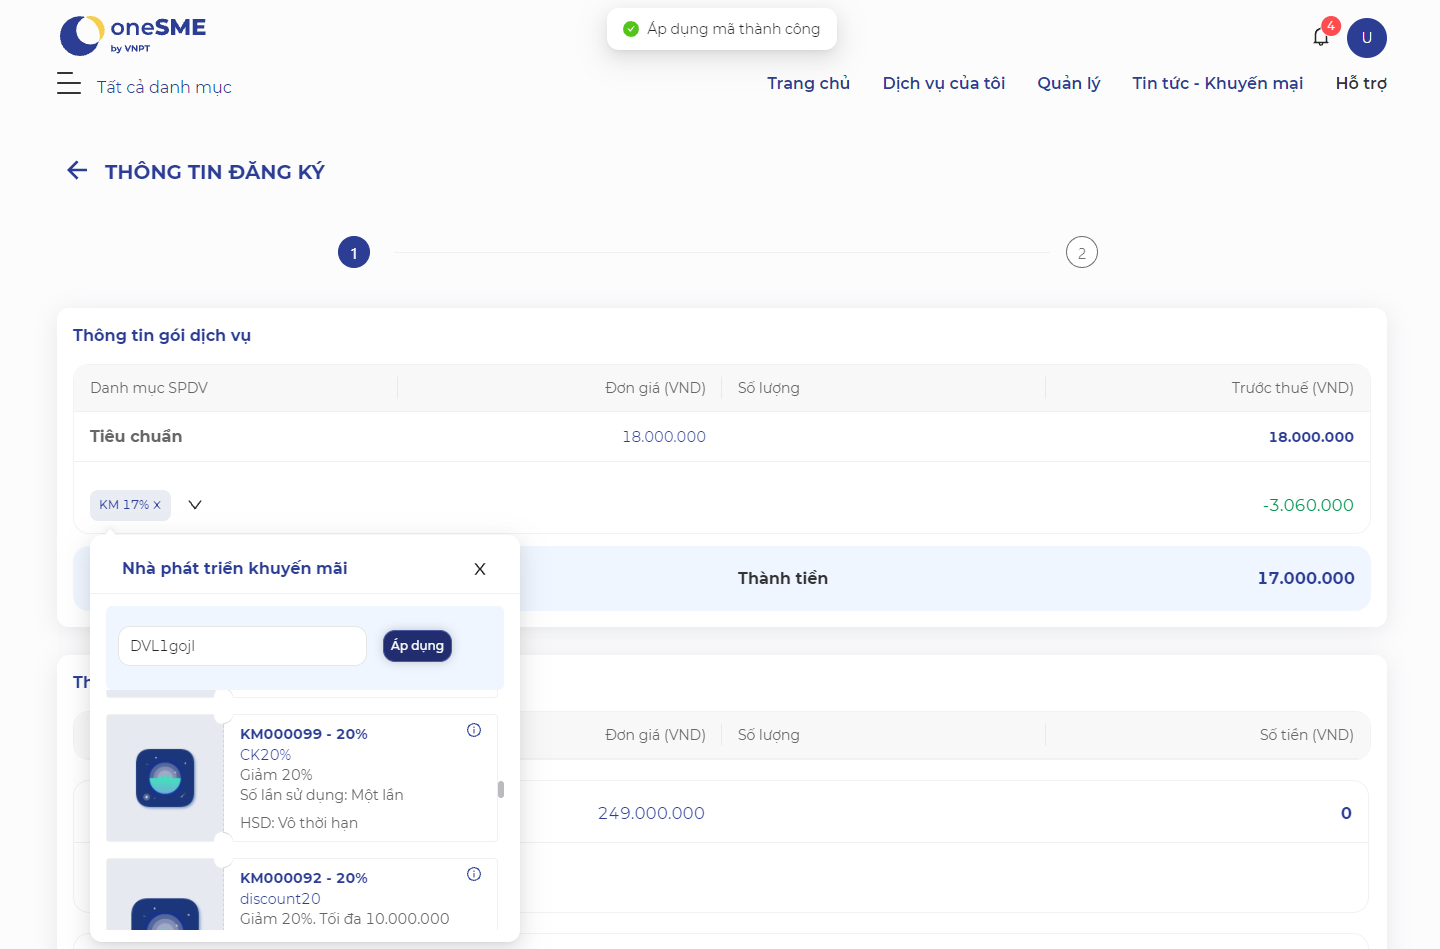Viewport: 1440px width, 949px height.
Task: Click Tất cả danh mục label
Action: click(164, 87)
